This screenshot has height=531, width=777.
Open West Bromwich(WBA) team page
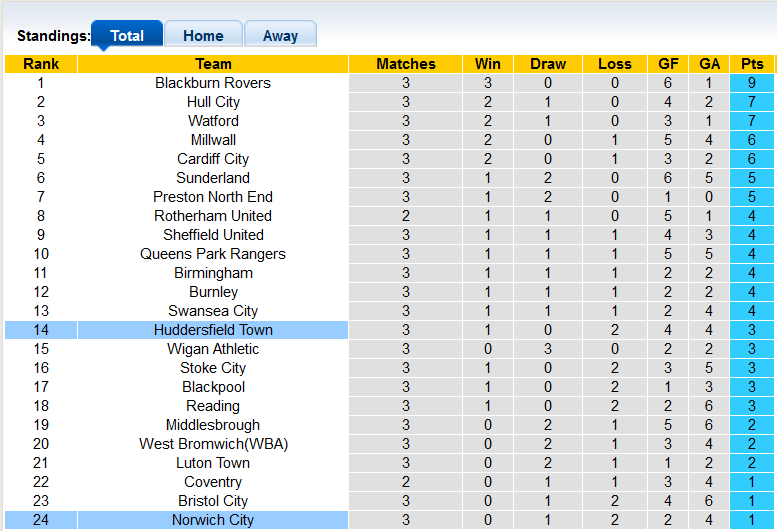point(213,444)
